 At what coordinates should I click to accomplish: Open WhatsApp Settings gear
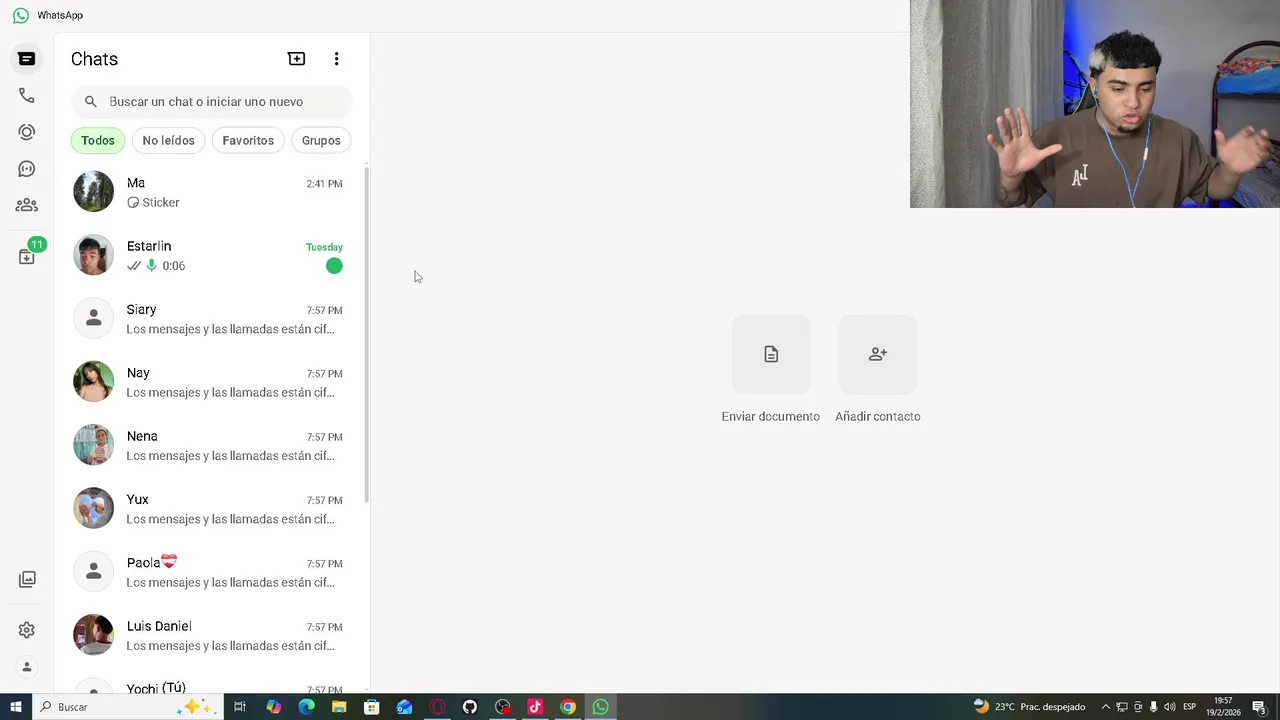coord(27,630)
